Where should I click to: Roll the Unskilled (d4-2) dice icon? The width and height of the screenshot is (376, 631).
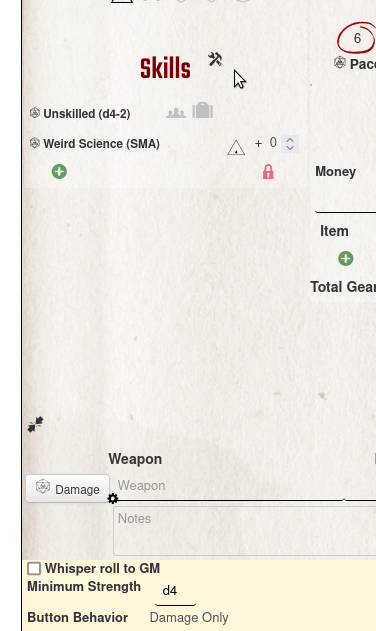coord(35,113)
